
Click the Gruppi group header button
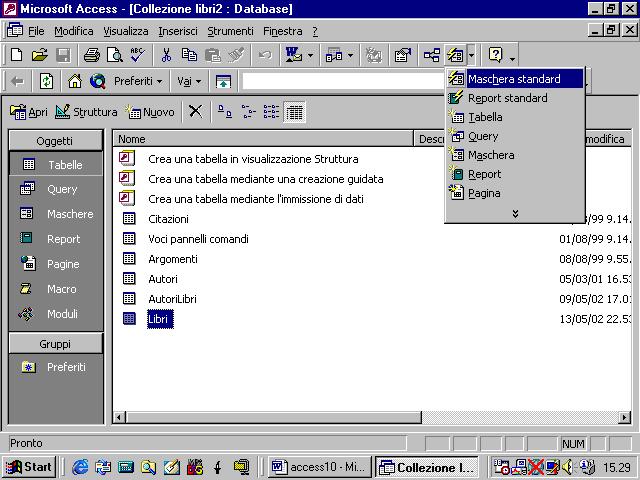[x=56, y=344]
